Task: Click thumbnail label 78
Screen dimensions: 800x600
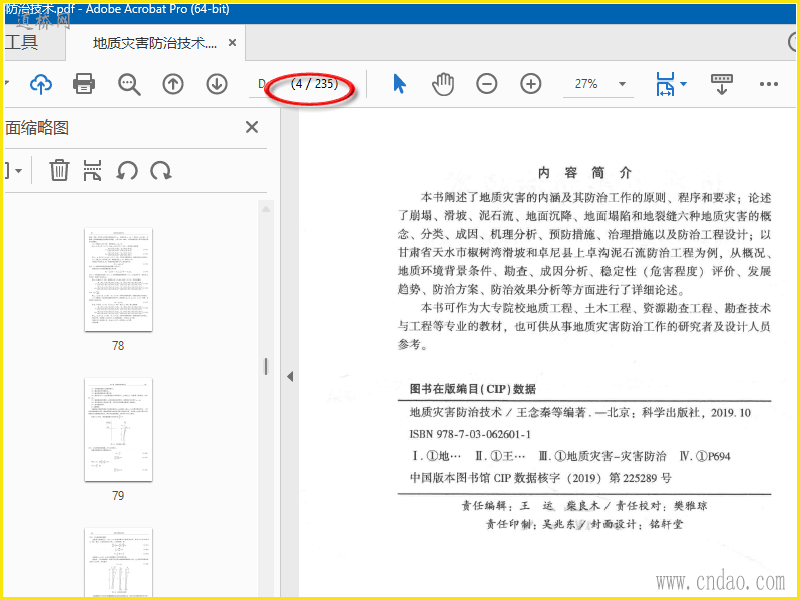Action: pos(118,345)
